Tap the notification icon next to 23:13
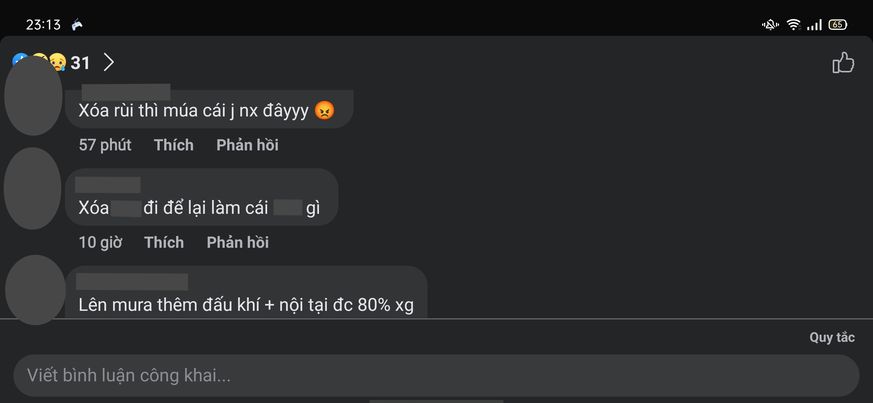 tap(78, 25)
